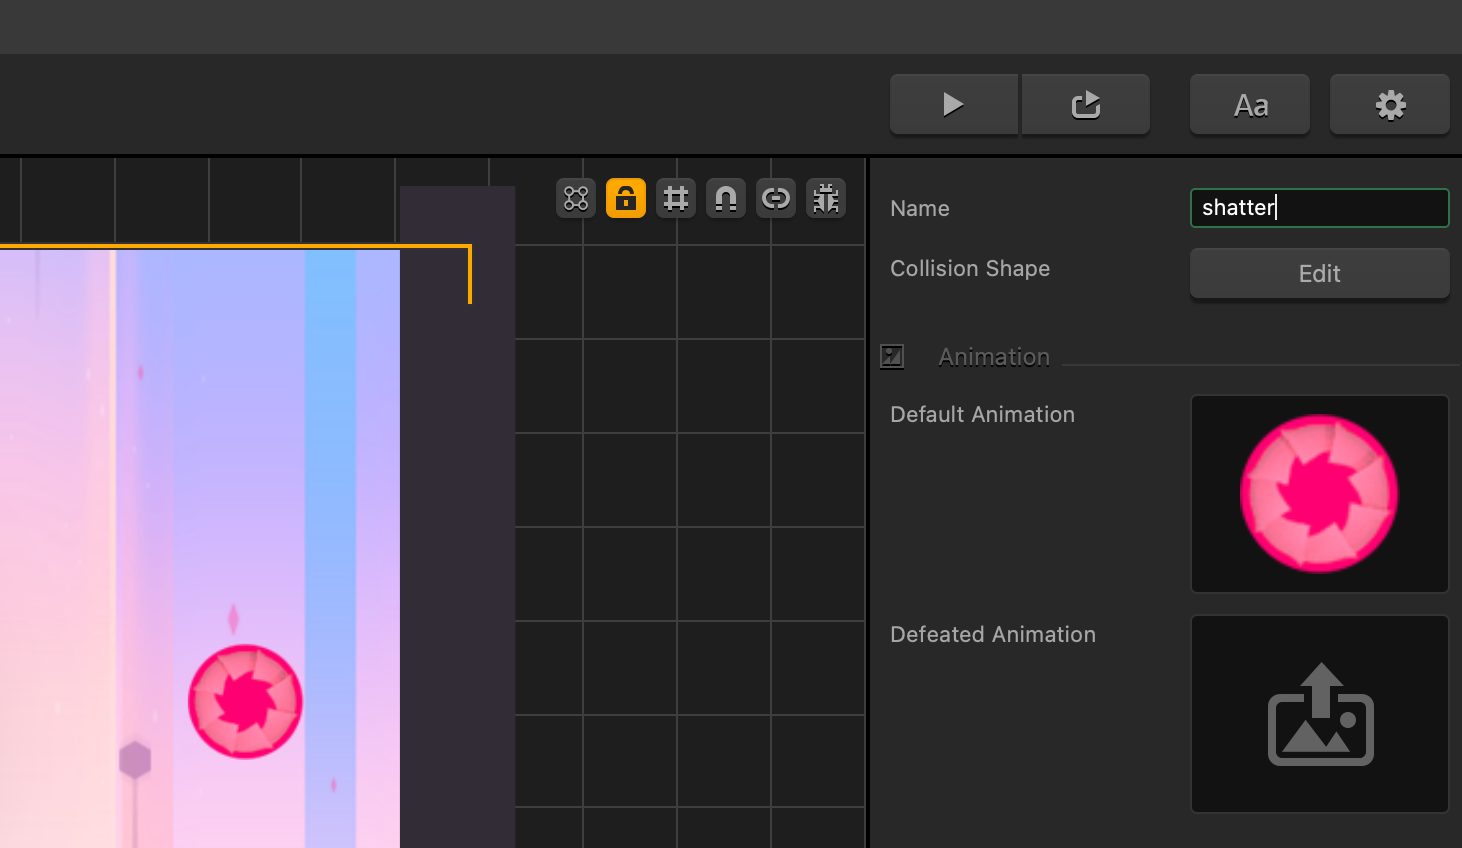Image resolution: width=1462 pixels, height=848 pixels.
Task: Open the gear settings button
Action: point(1389,104)
